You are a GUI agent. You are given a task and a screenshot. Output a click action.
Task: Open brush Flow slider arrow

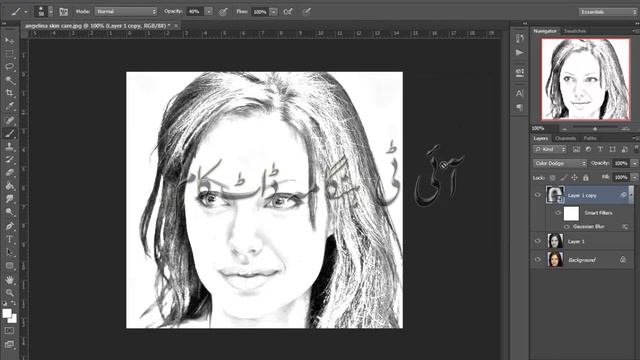pyautogui.click(x=273, y=12)
